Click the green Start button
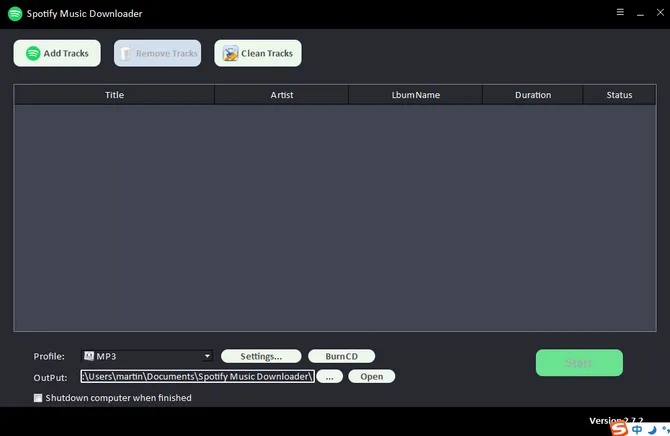This screenshot has height=436, width=670. tap(579, 363)
